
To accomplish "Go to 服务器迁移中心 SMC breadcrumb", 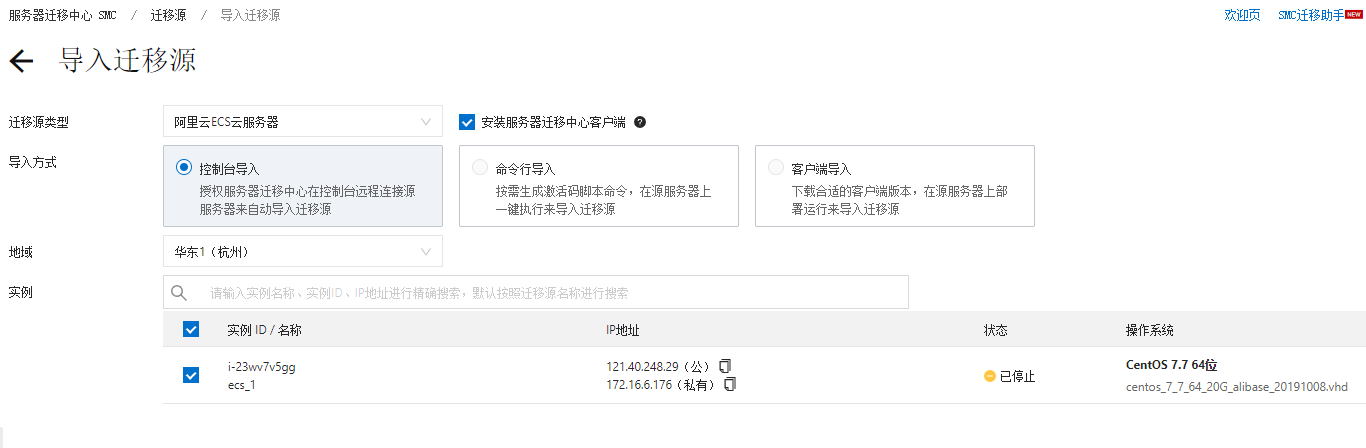I will pyautogui.click(x=62, y=15).
